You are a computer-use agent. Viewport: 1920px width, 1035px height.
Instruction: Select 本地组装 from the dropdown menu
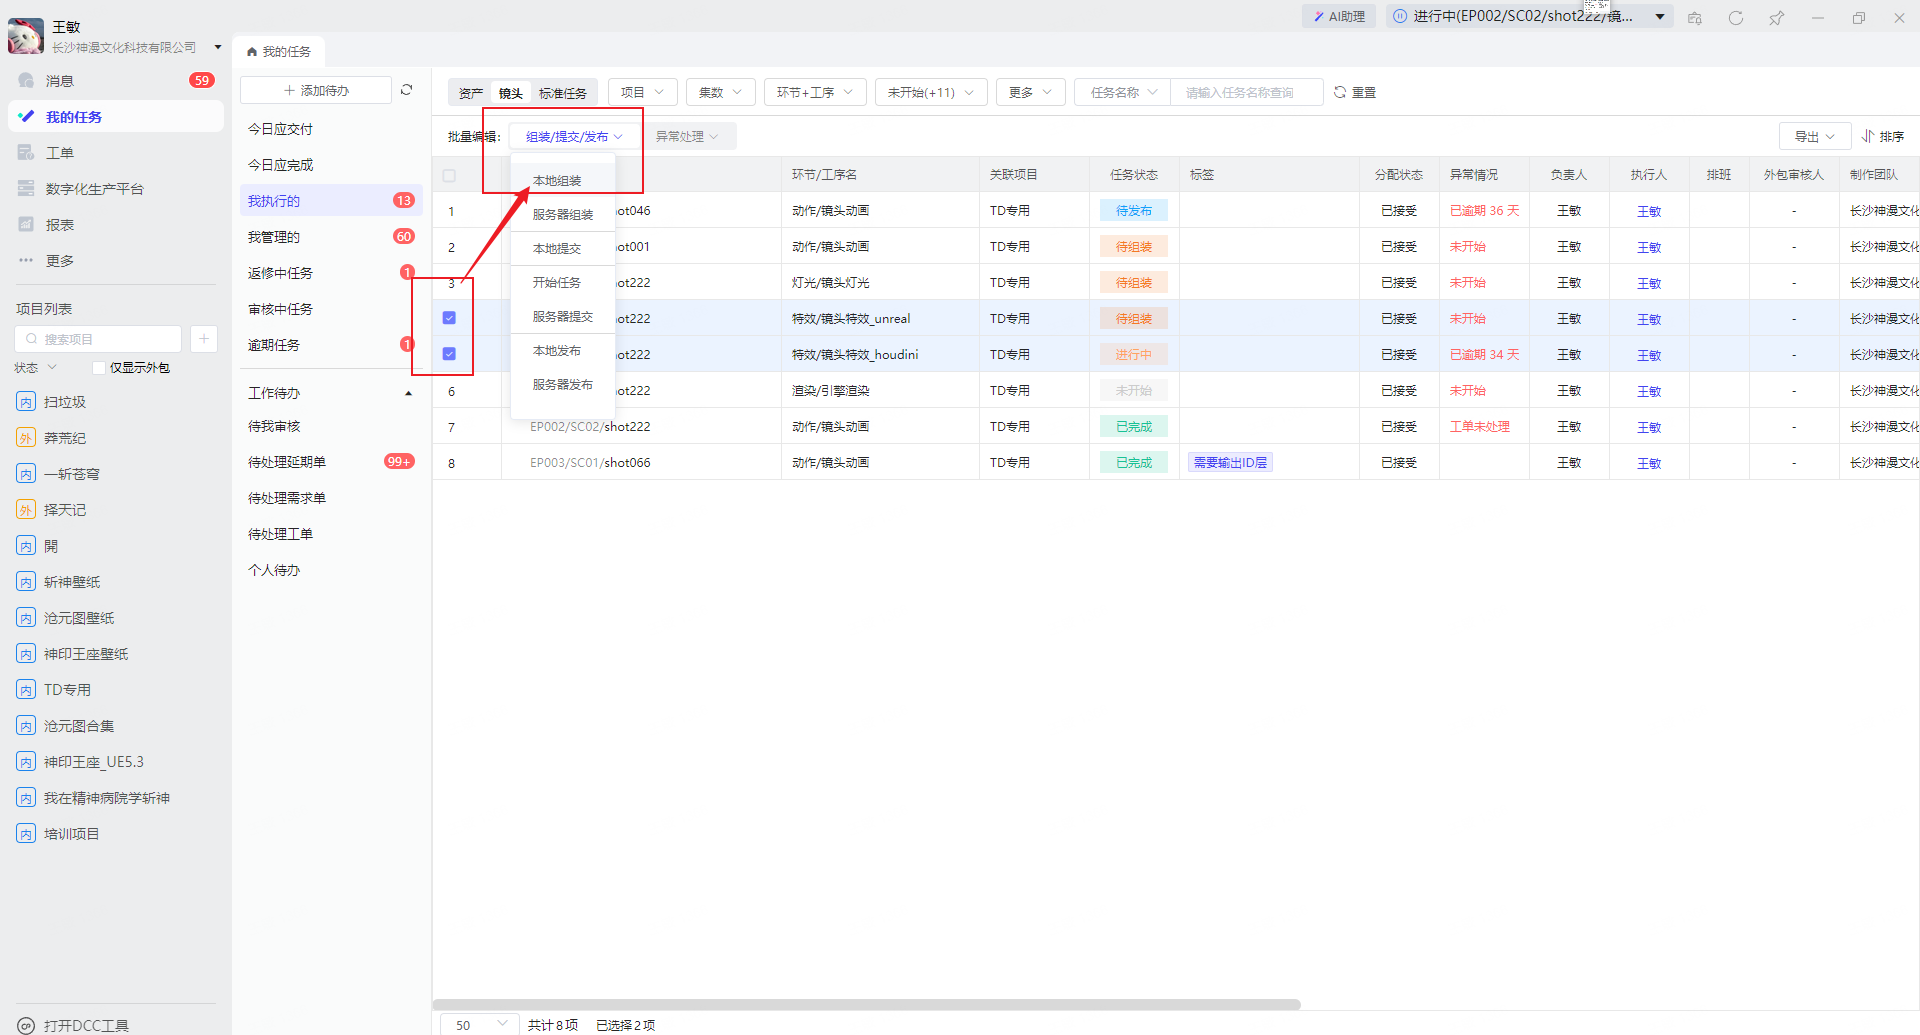coord(557,181)
